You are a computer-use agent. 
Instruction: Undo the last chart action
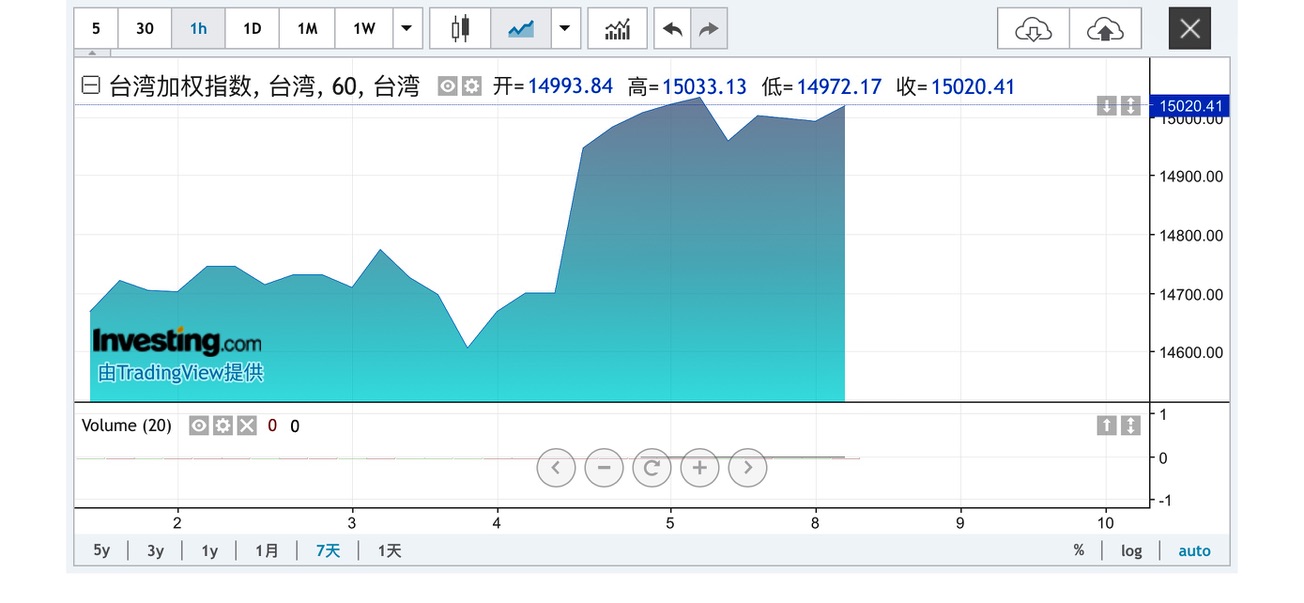672,29
